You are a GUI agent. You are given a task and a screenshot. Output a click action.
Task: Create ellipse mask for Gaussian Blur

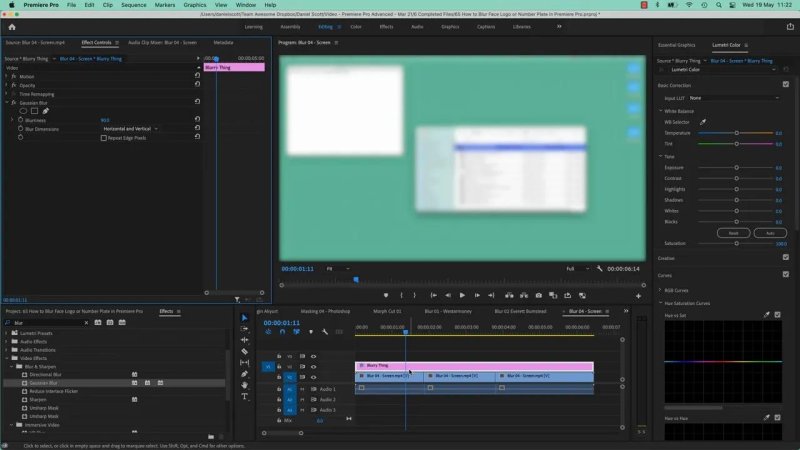(23, 111)
